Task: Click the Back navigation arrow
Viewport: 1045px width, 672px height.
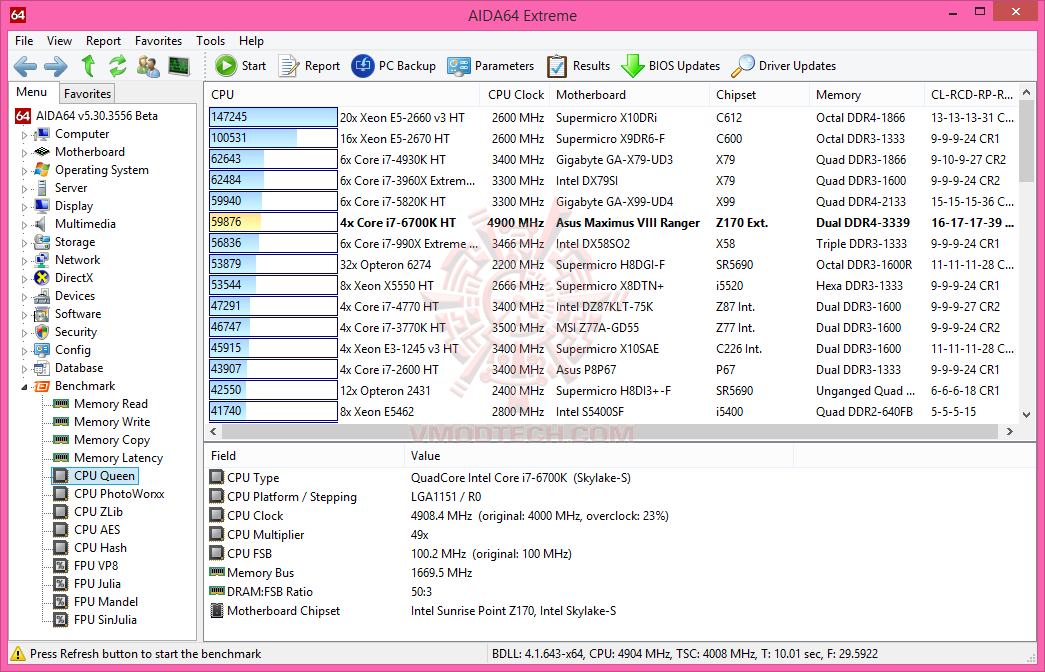Action: coord(25,66)
